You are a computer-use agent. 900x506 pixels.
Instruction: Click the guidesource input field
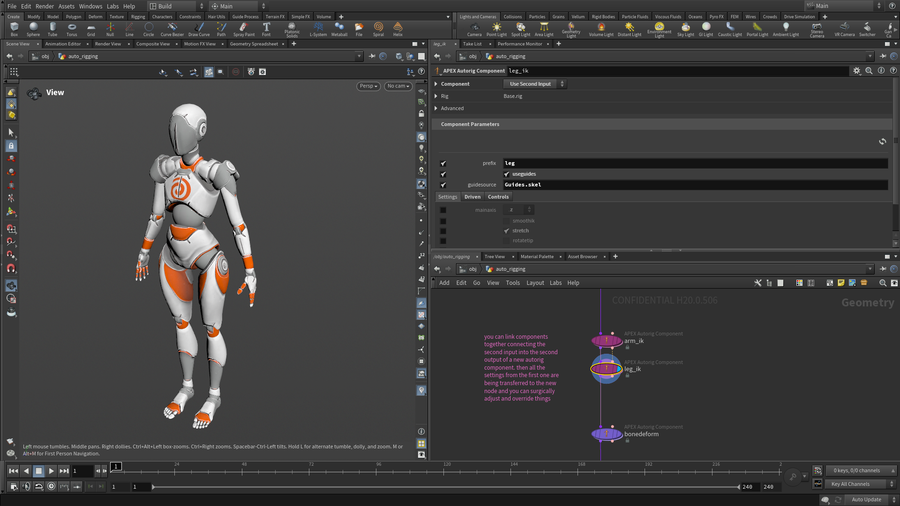tap(695, 185)
